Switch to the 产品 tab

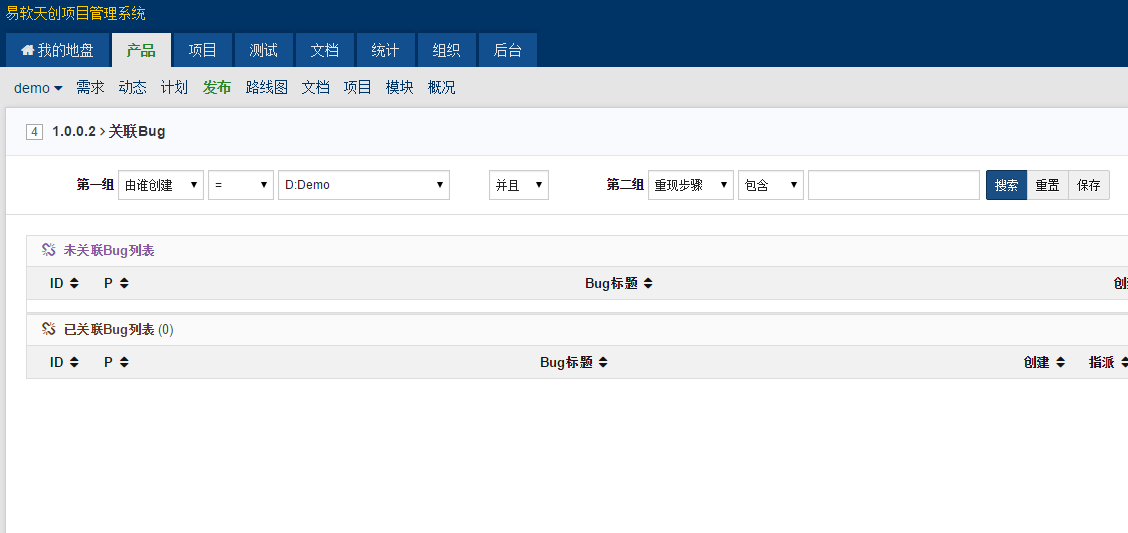pyautogui.click(x=141, y=50)
